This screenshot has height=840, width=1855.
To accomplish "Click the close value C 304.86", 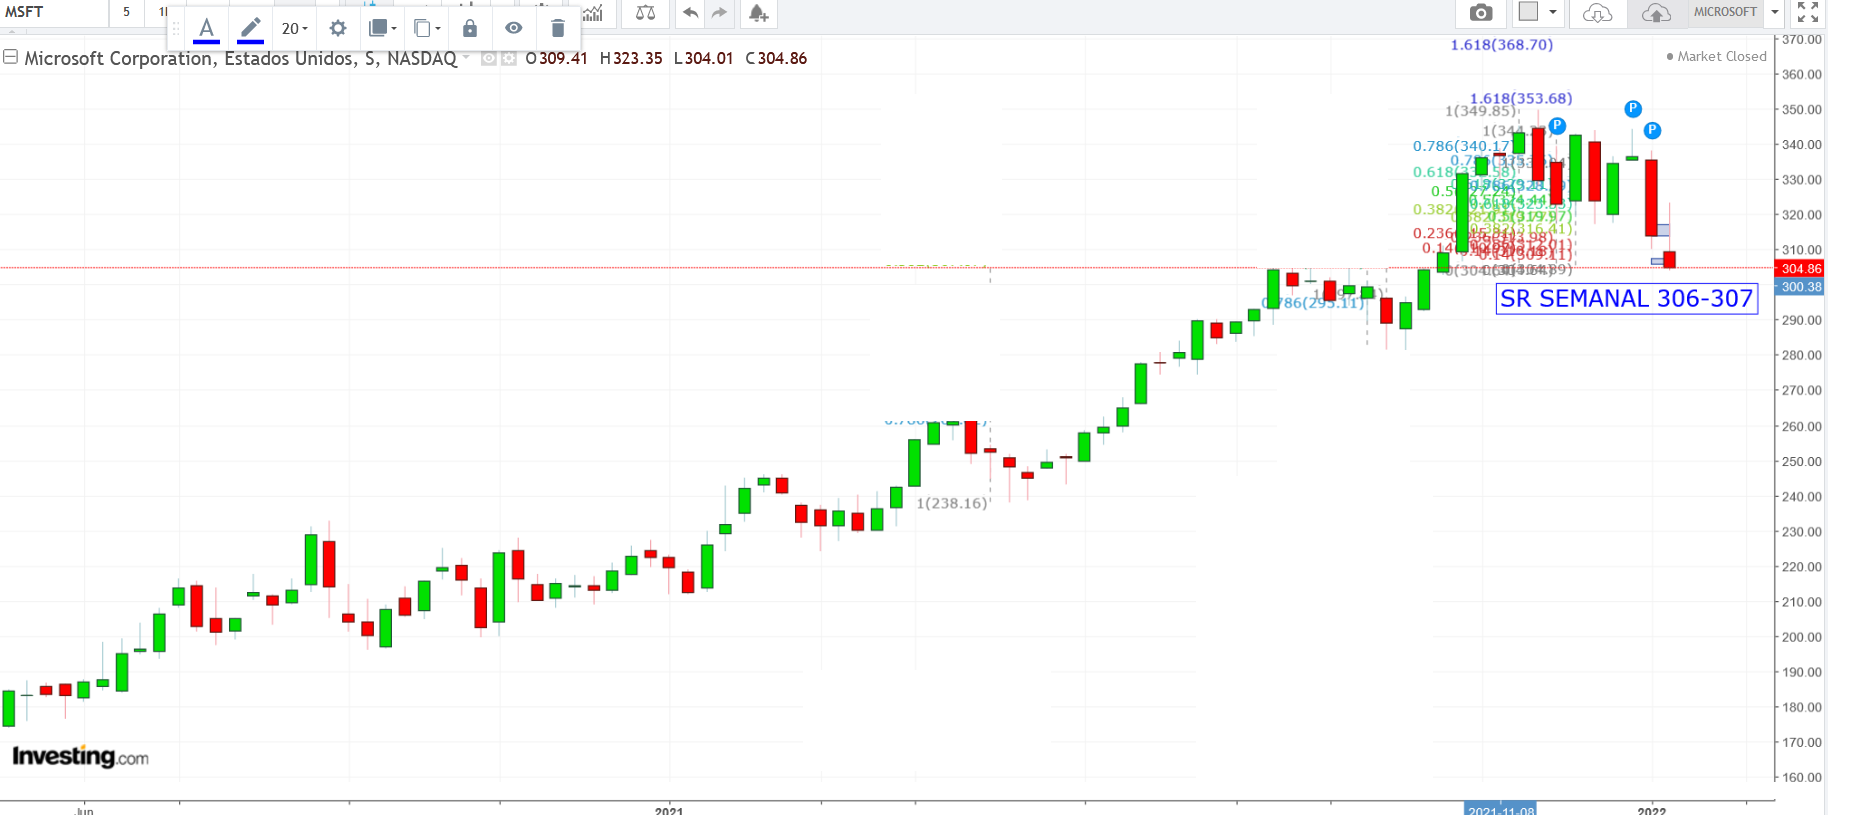I will coord(776,59).
